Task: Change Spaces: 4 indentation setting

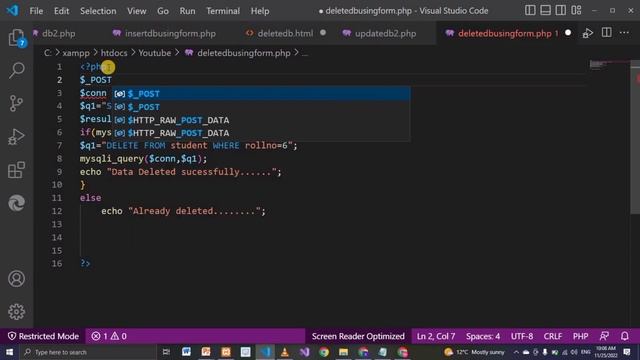Action: 483,336
